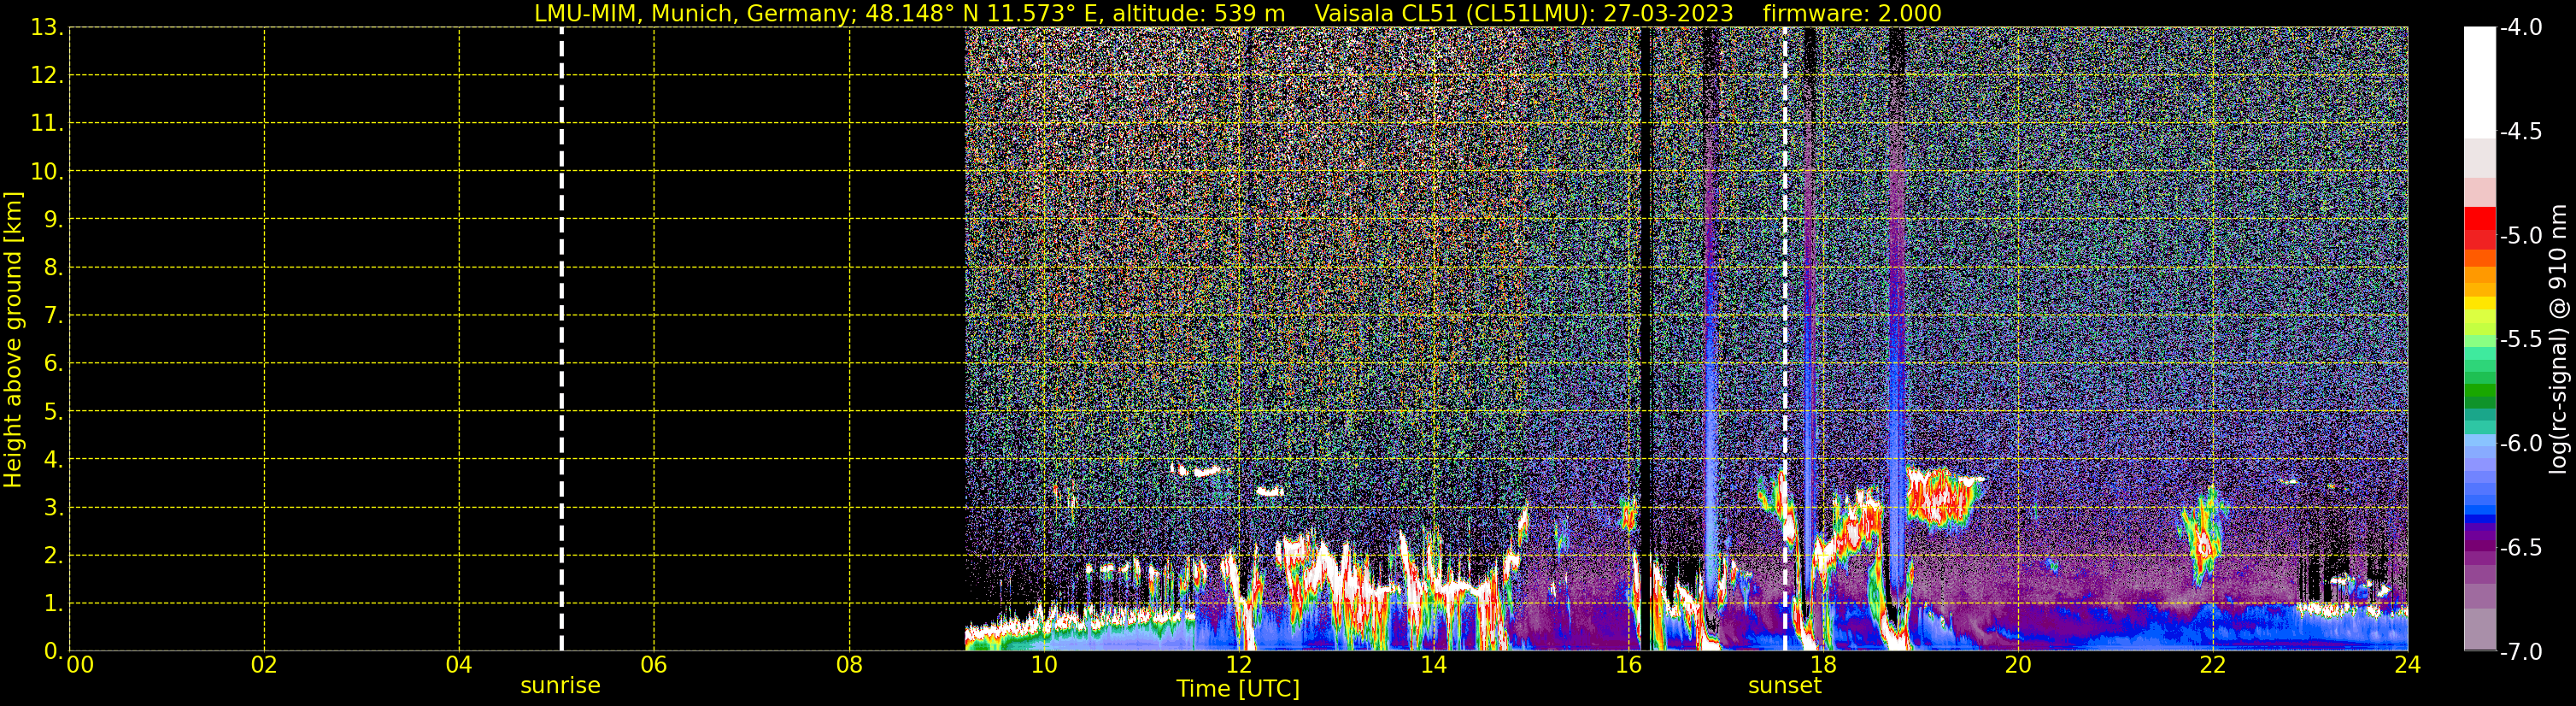Click the time tick label 24
This screenshot has height=706, width=2576.
point(2407,665)
